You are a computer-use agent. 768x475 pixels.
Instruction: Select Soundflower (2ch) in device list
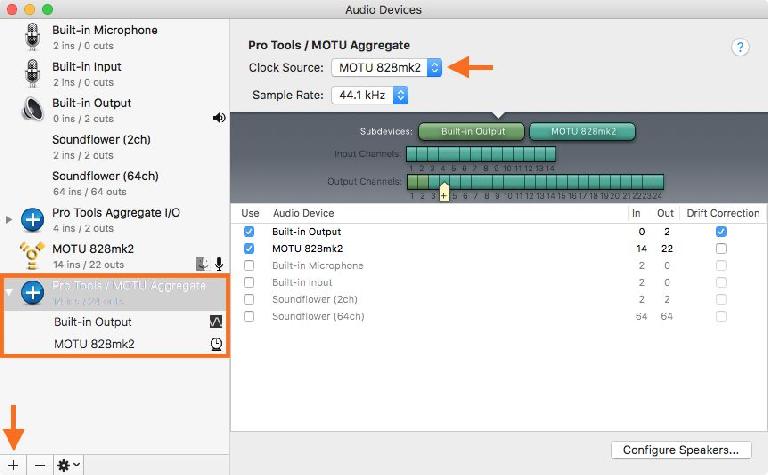pyautogui.click(x=115, y=147)
